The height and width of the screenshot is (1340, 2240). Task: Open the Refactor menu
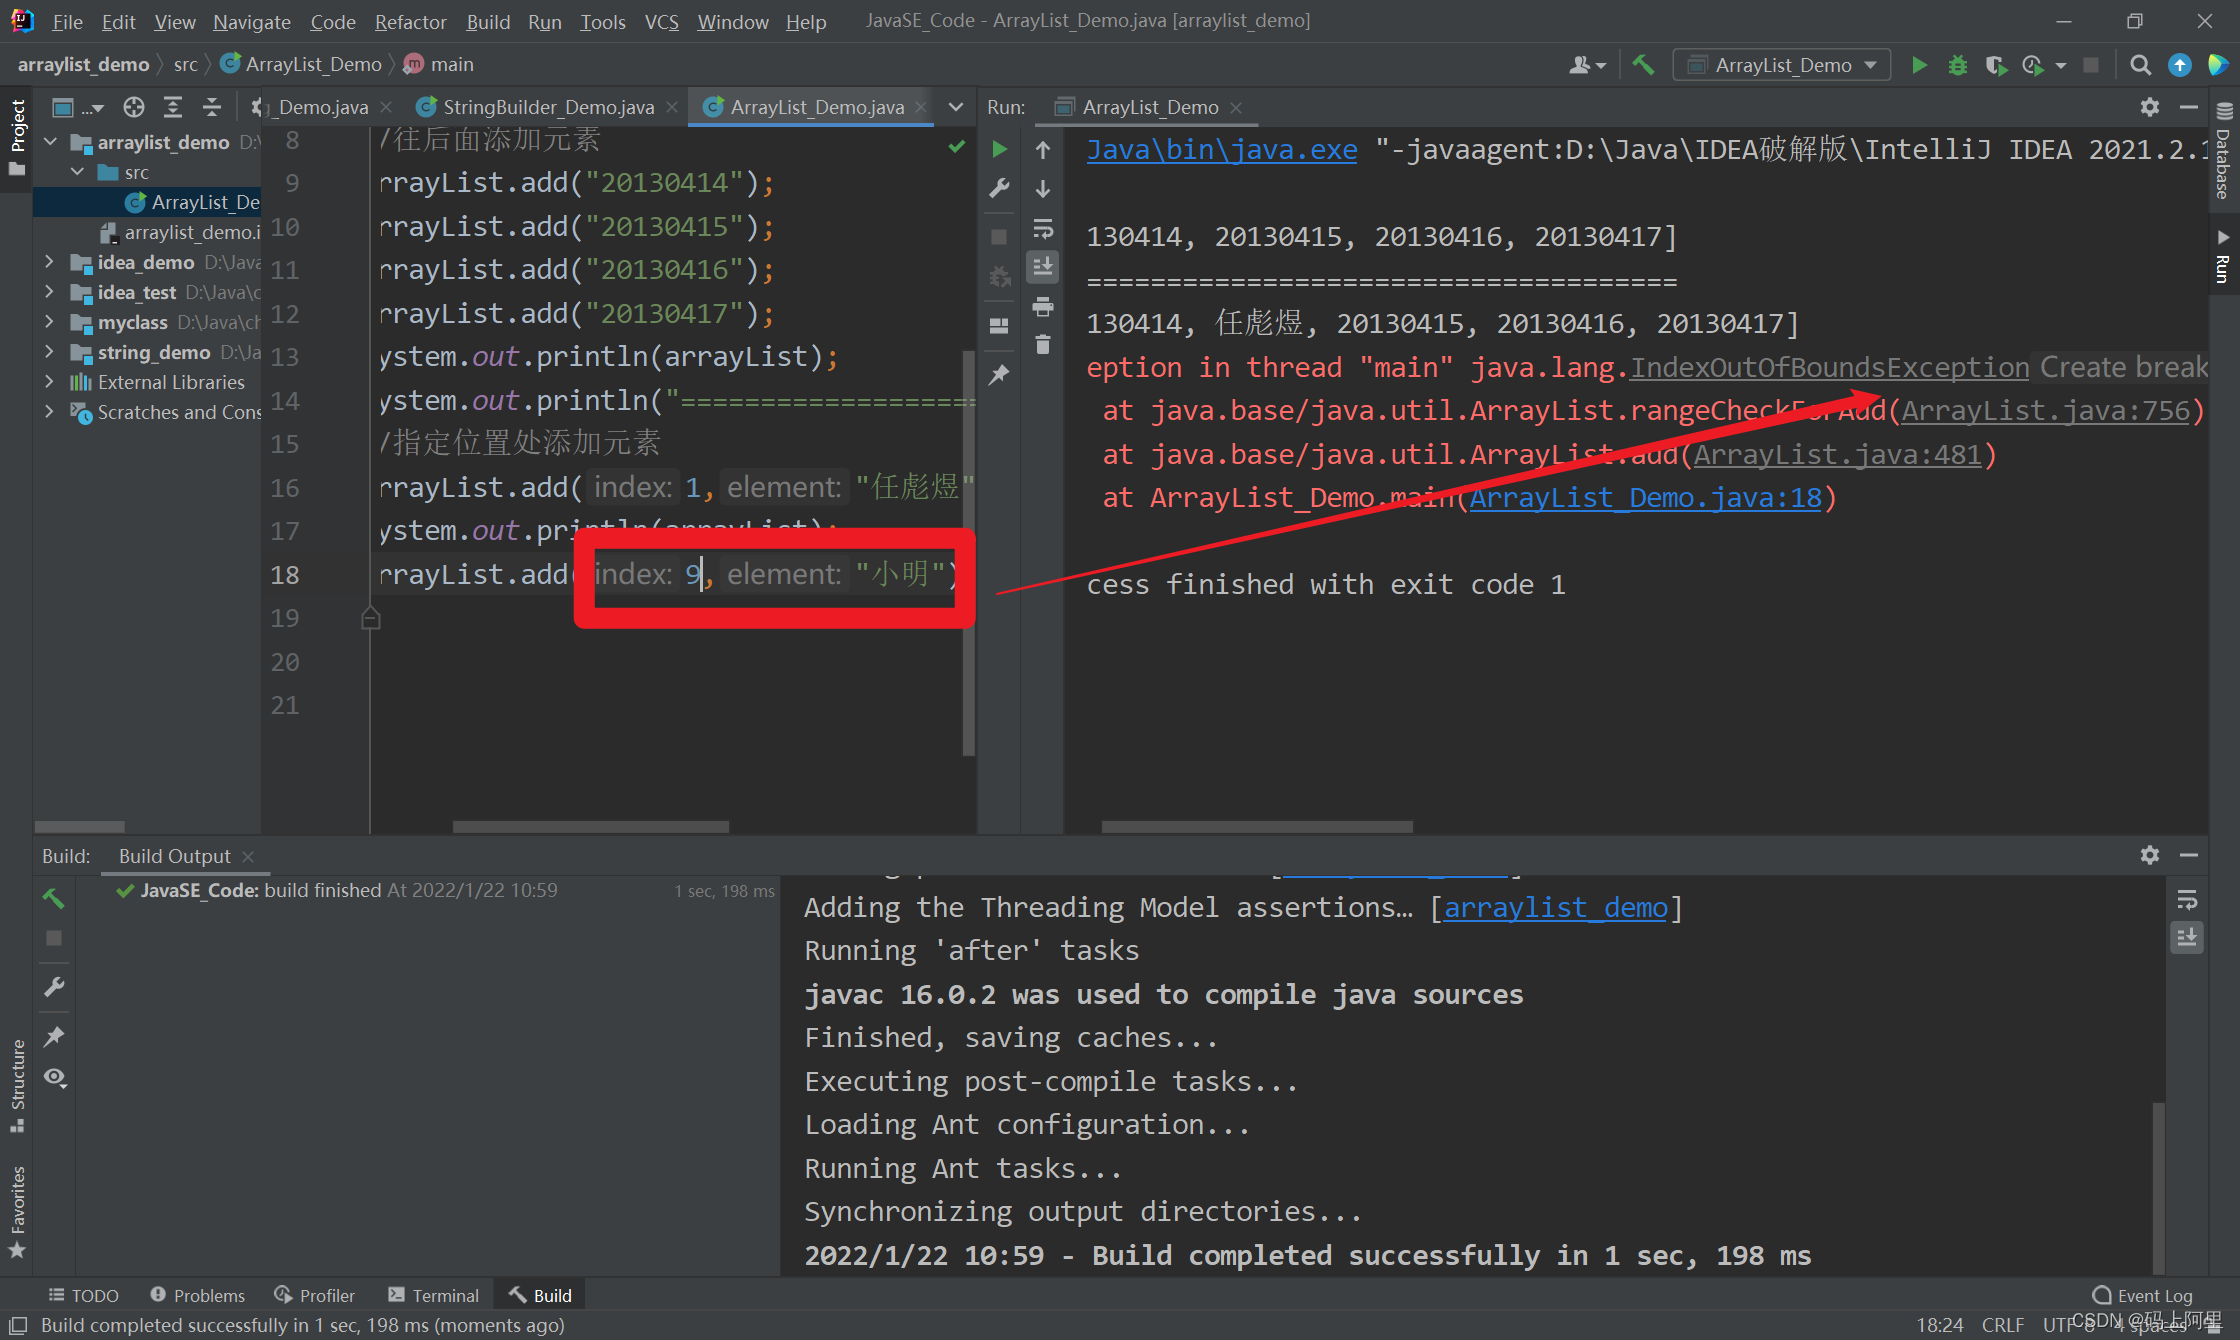[x=410, y=21]
